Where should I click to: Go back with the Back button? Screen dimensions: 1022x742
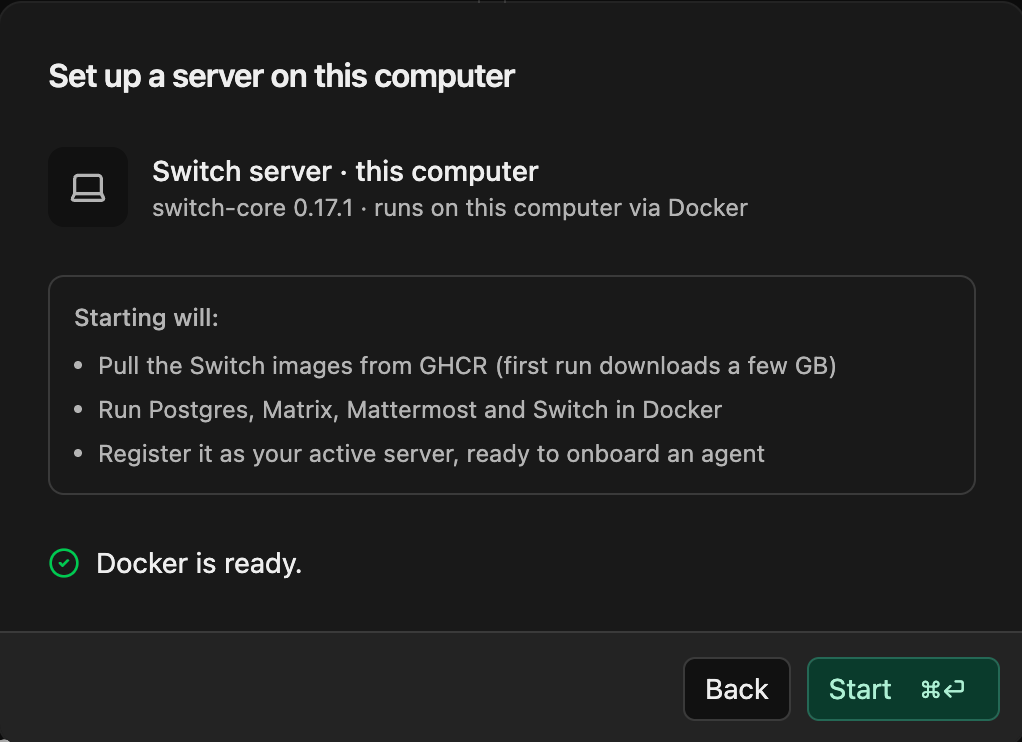point(737,689)
